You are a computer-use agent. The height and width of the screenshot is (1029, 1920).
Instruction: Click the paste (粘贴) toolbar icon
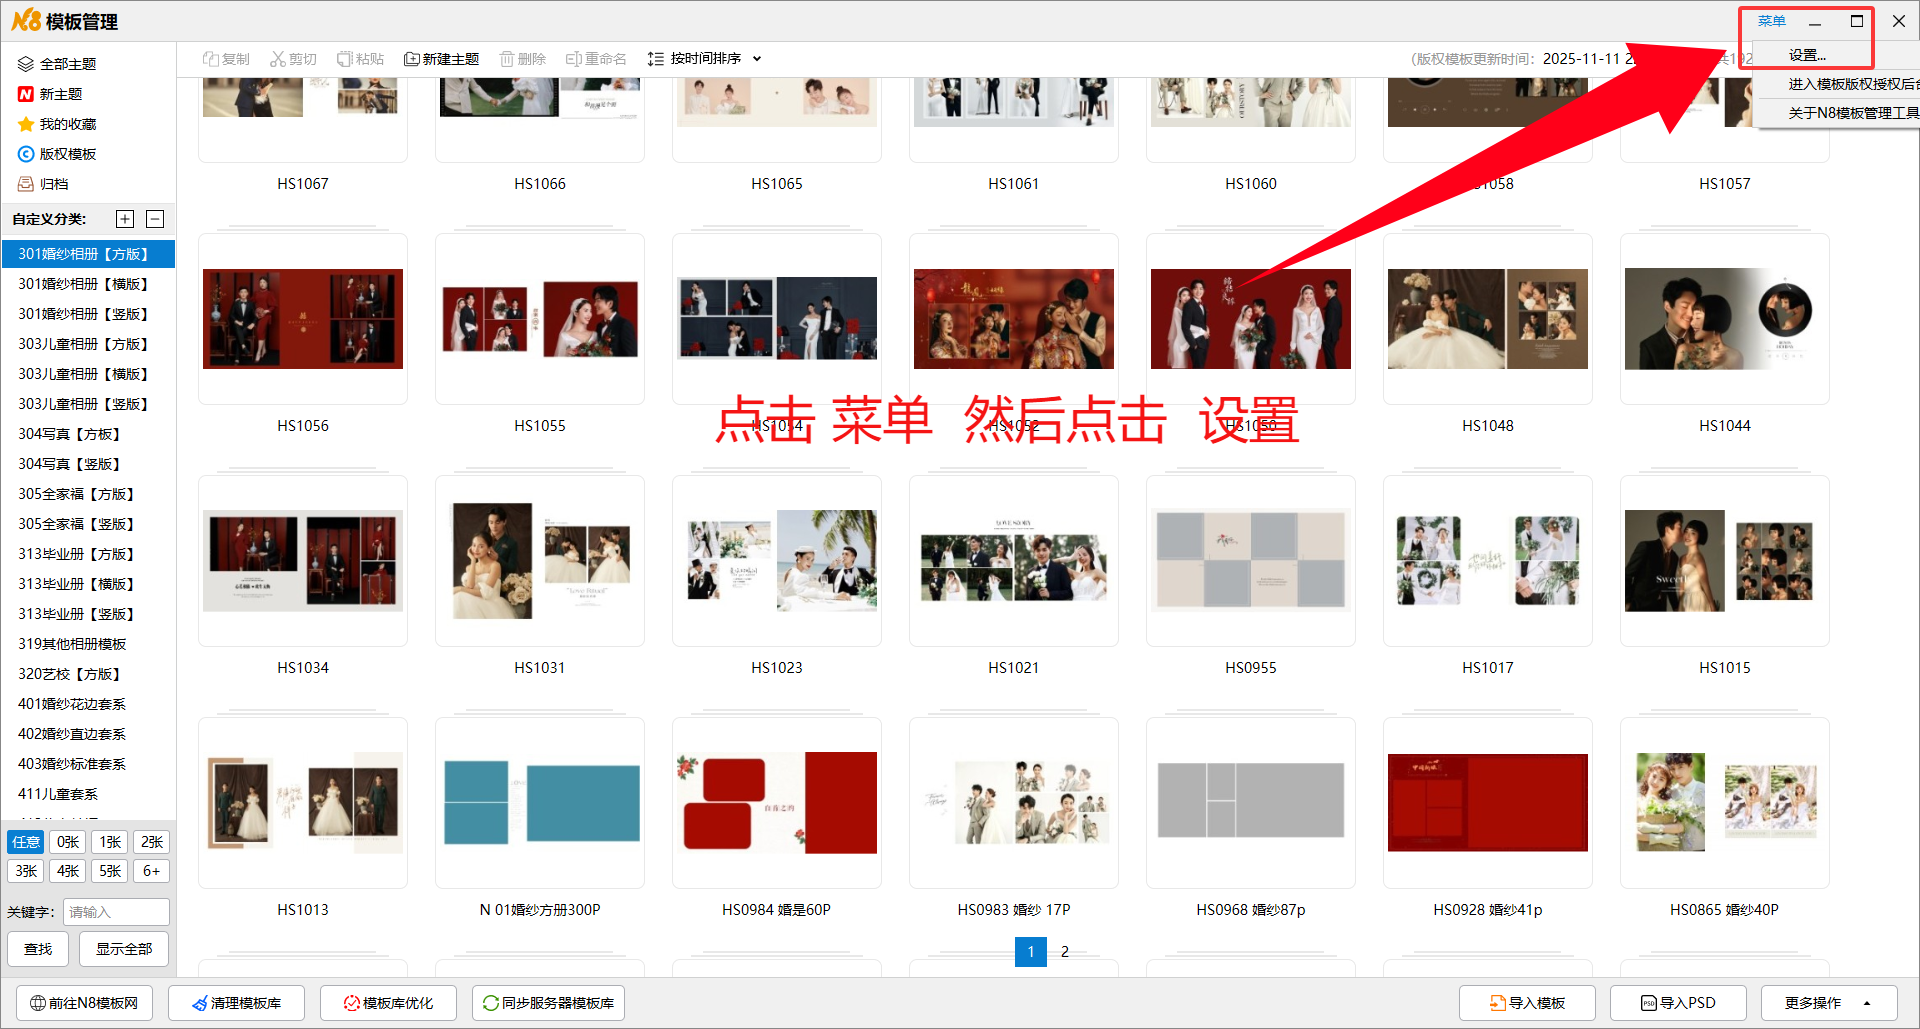(x=345, y=59)
